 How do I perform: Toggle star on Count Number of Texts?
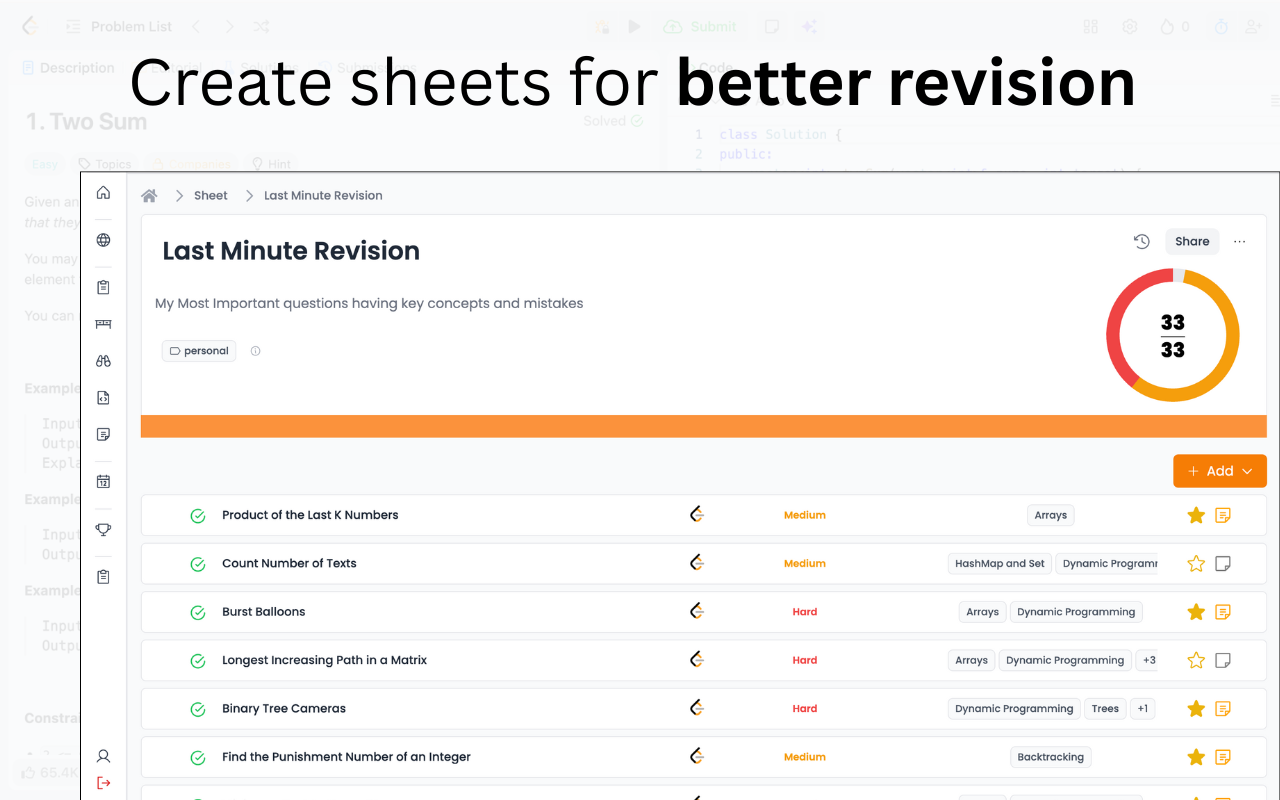(1195, 563)
